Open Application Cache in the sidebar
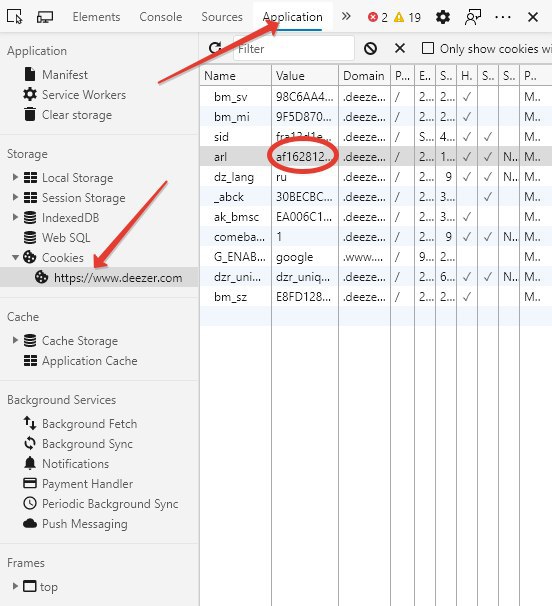 click(x=90, y=361)
